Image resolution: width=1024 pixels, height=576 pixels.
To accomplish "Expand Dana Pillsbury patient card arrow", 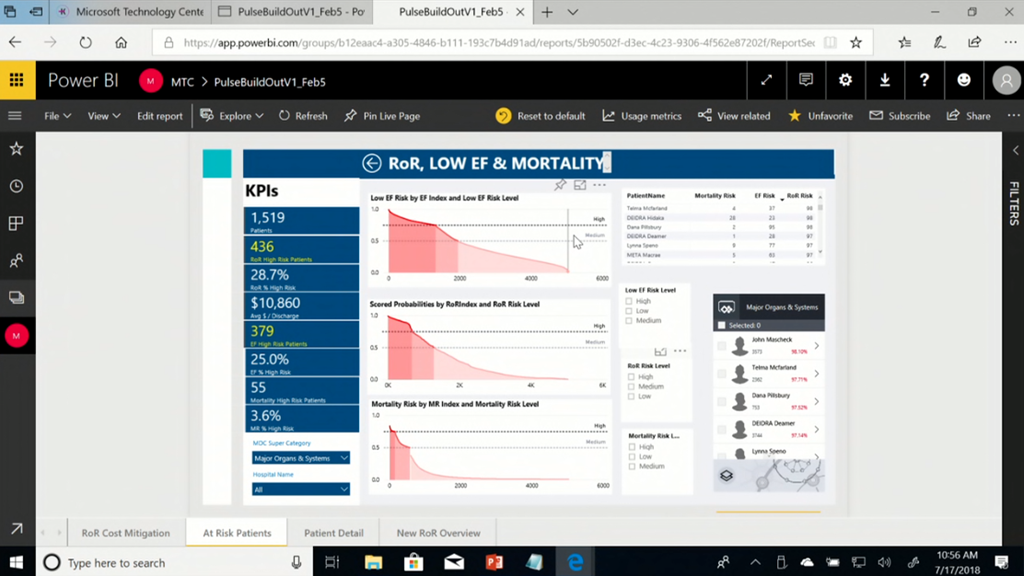I will pos(816,402).
